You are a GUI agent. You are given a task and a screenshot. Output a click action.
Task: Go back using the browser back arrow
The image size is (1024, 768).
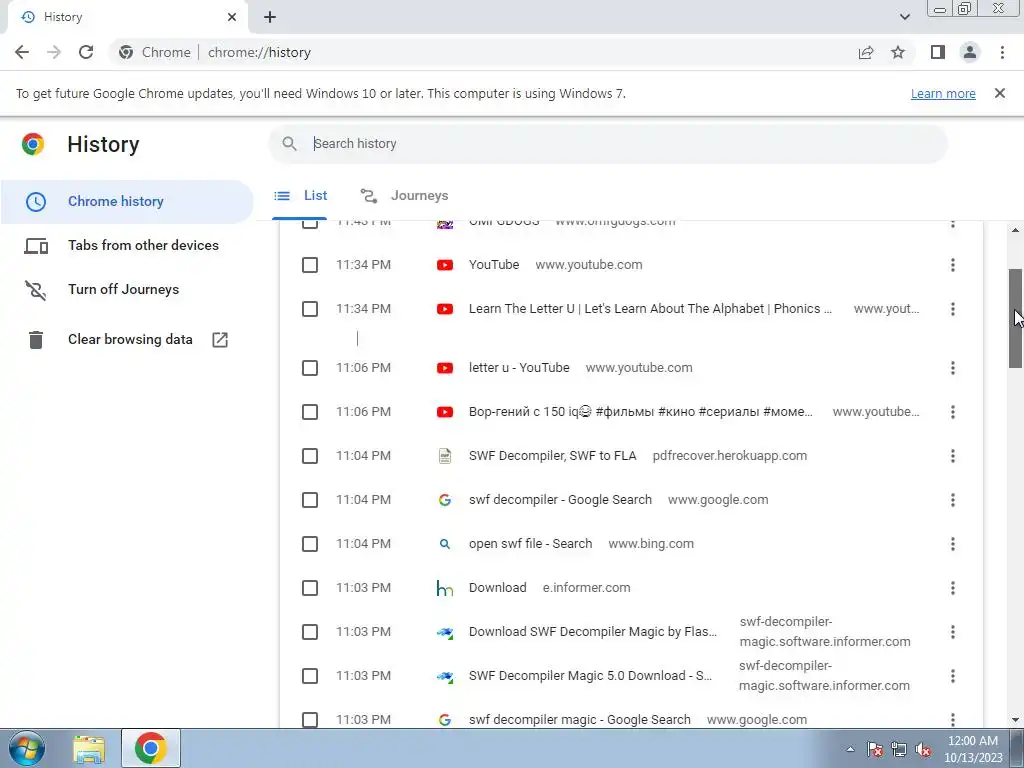pos(22,52)
